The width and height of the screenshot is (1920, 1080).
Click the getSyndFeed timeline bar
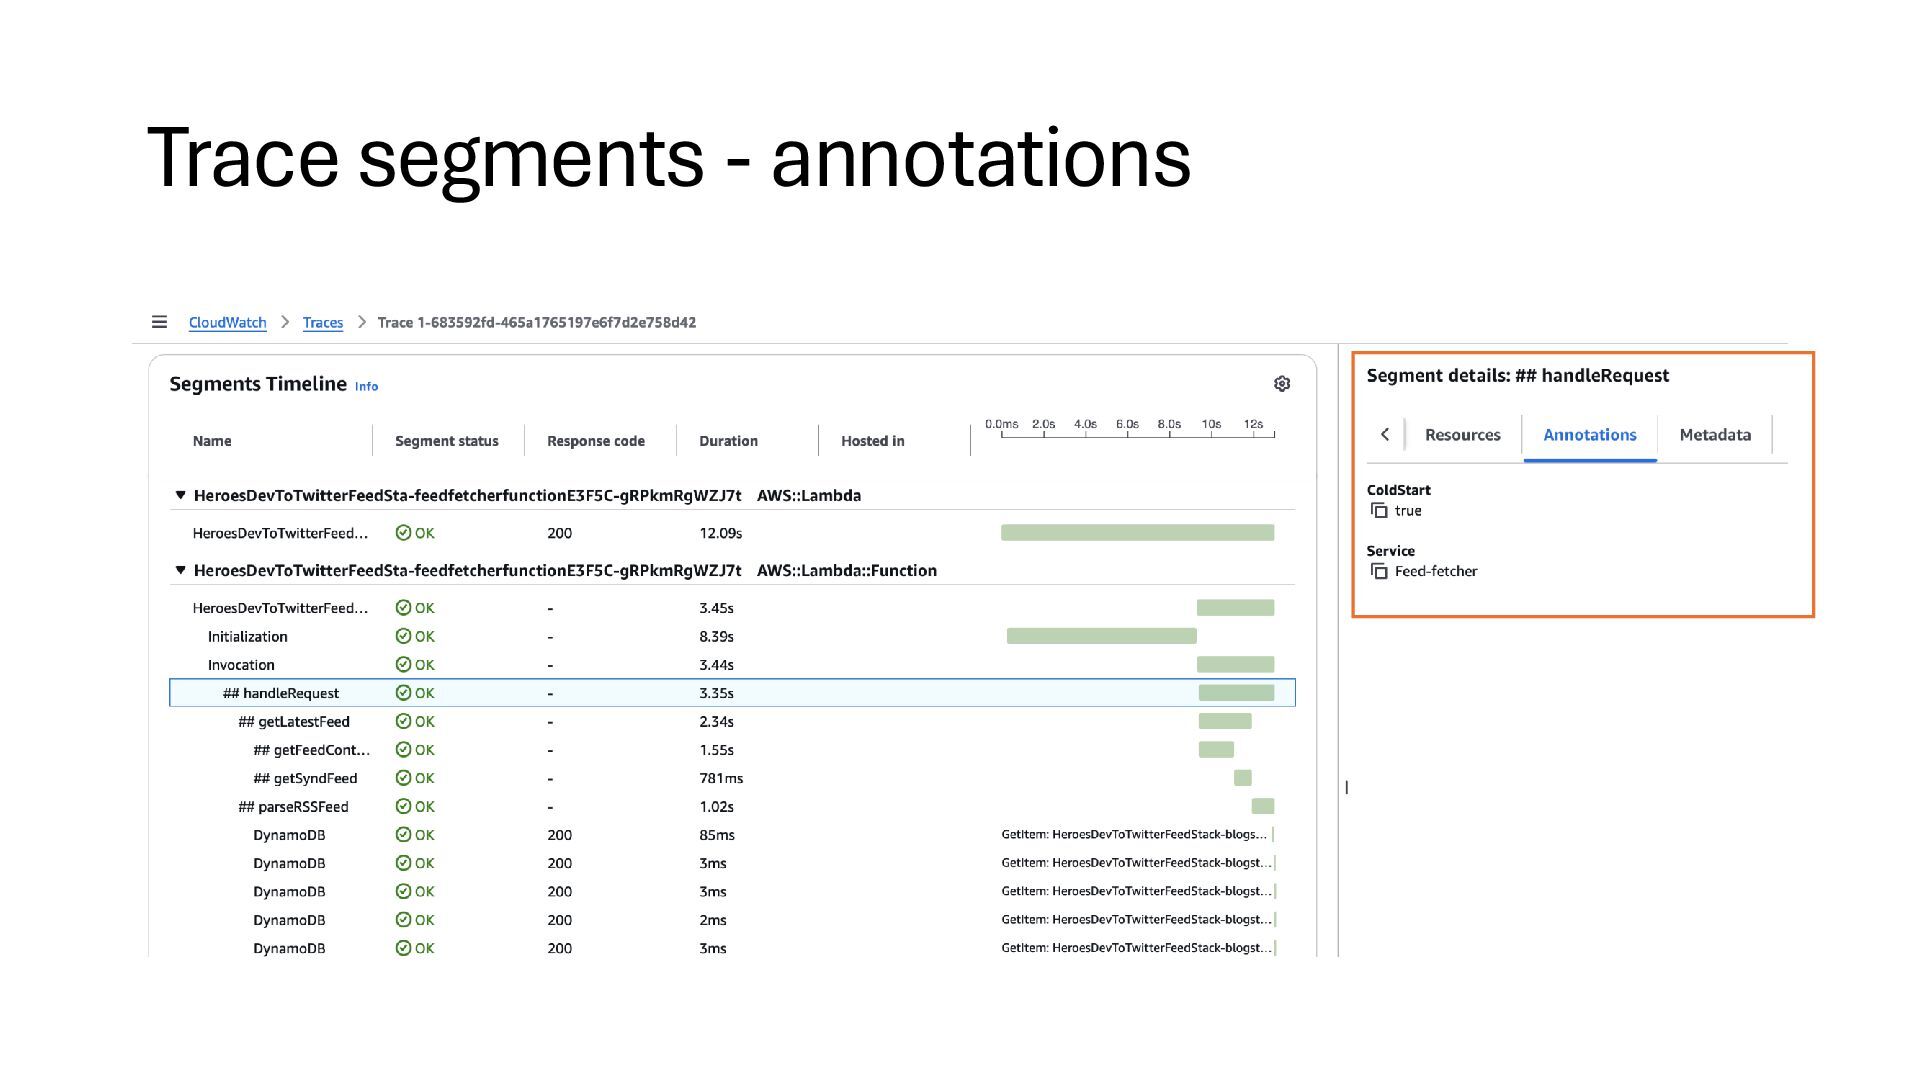(x=1242, y=778)
